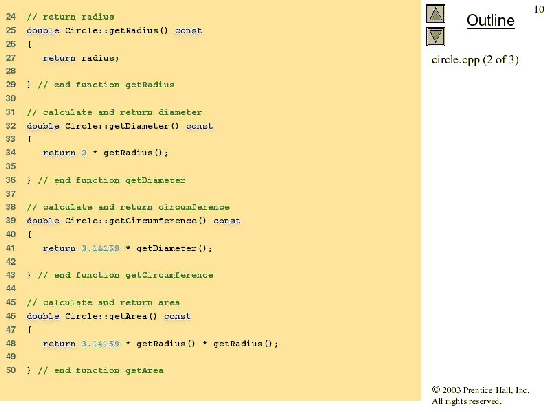
Task: Select the line 'double Circle::getRadius() const'
Action: [x=114, y=31]
